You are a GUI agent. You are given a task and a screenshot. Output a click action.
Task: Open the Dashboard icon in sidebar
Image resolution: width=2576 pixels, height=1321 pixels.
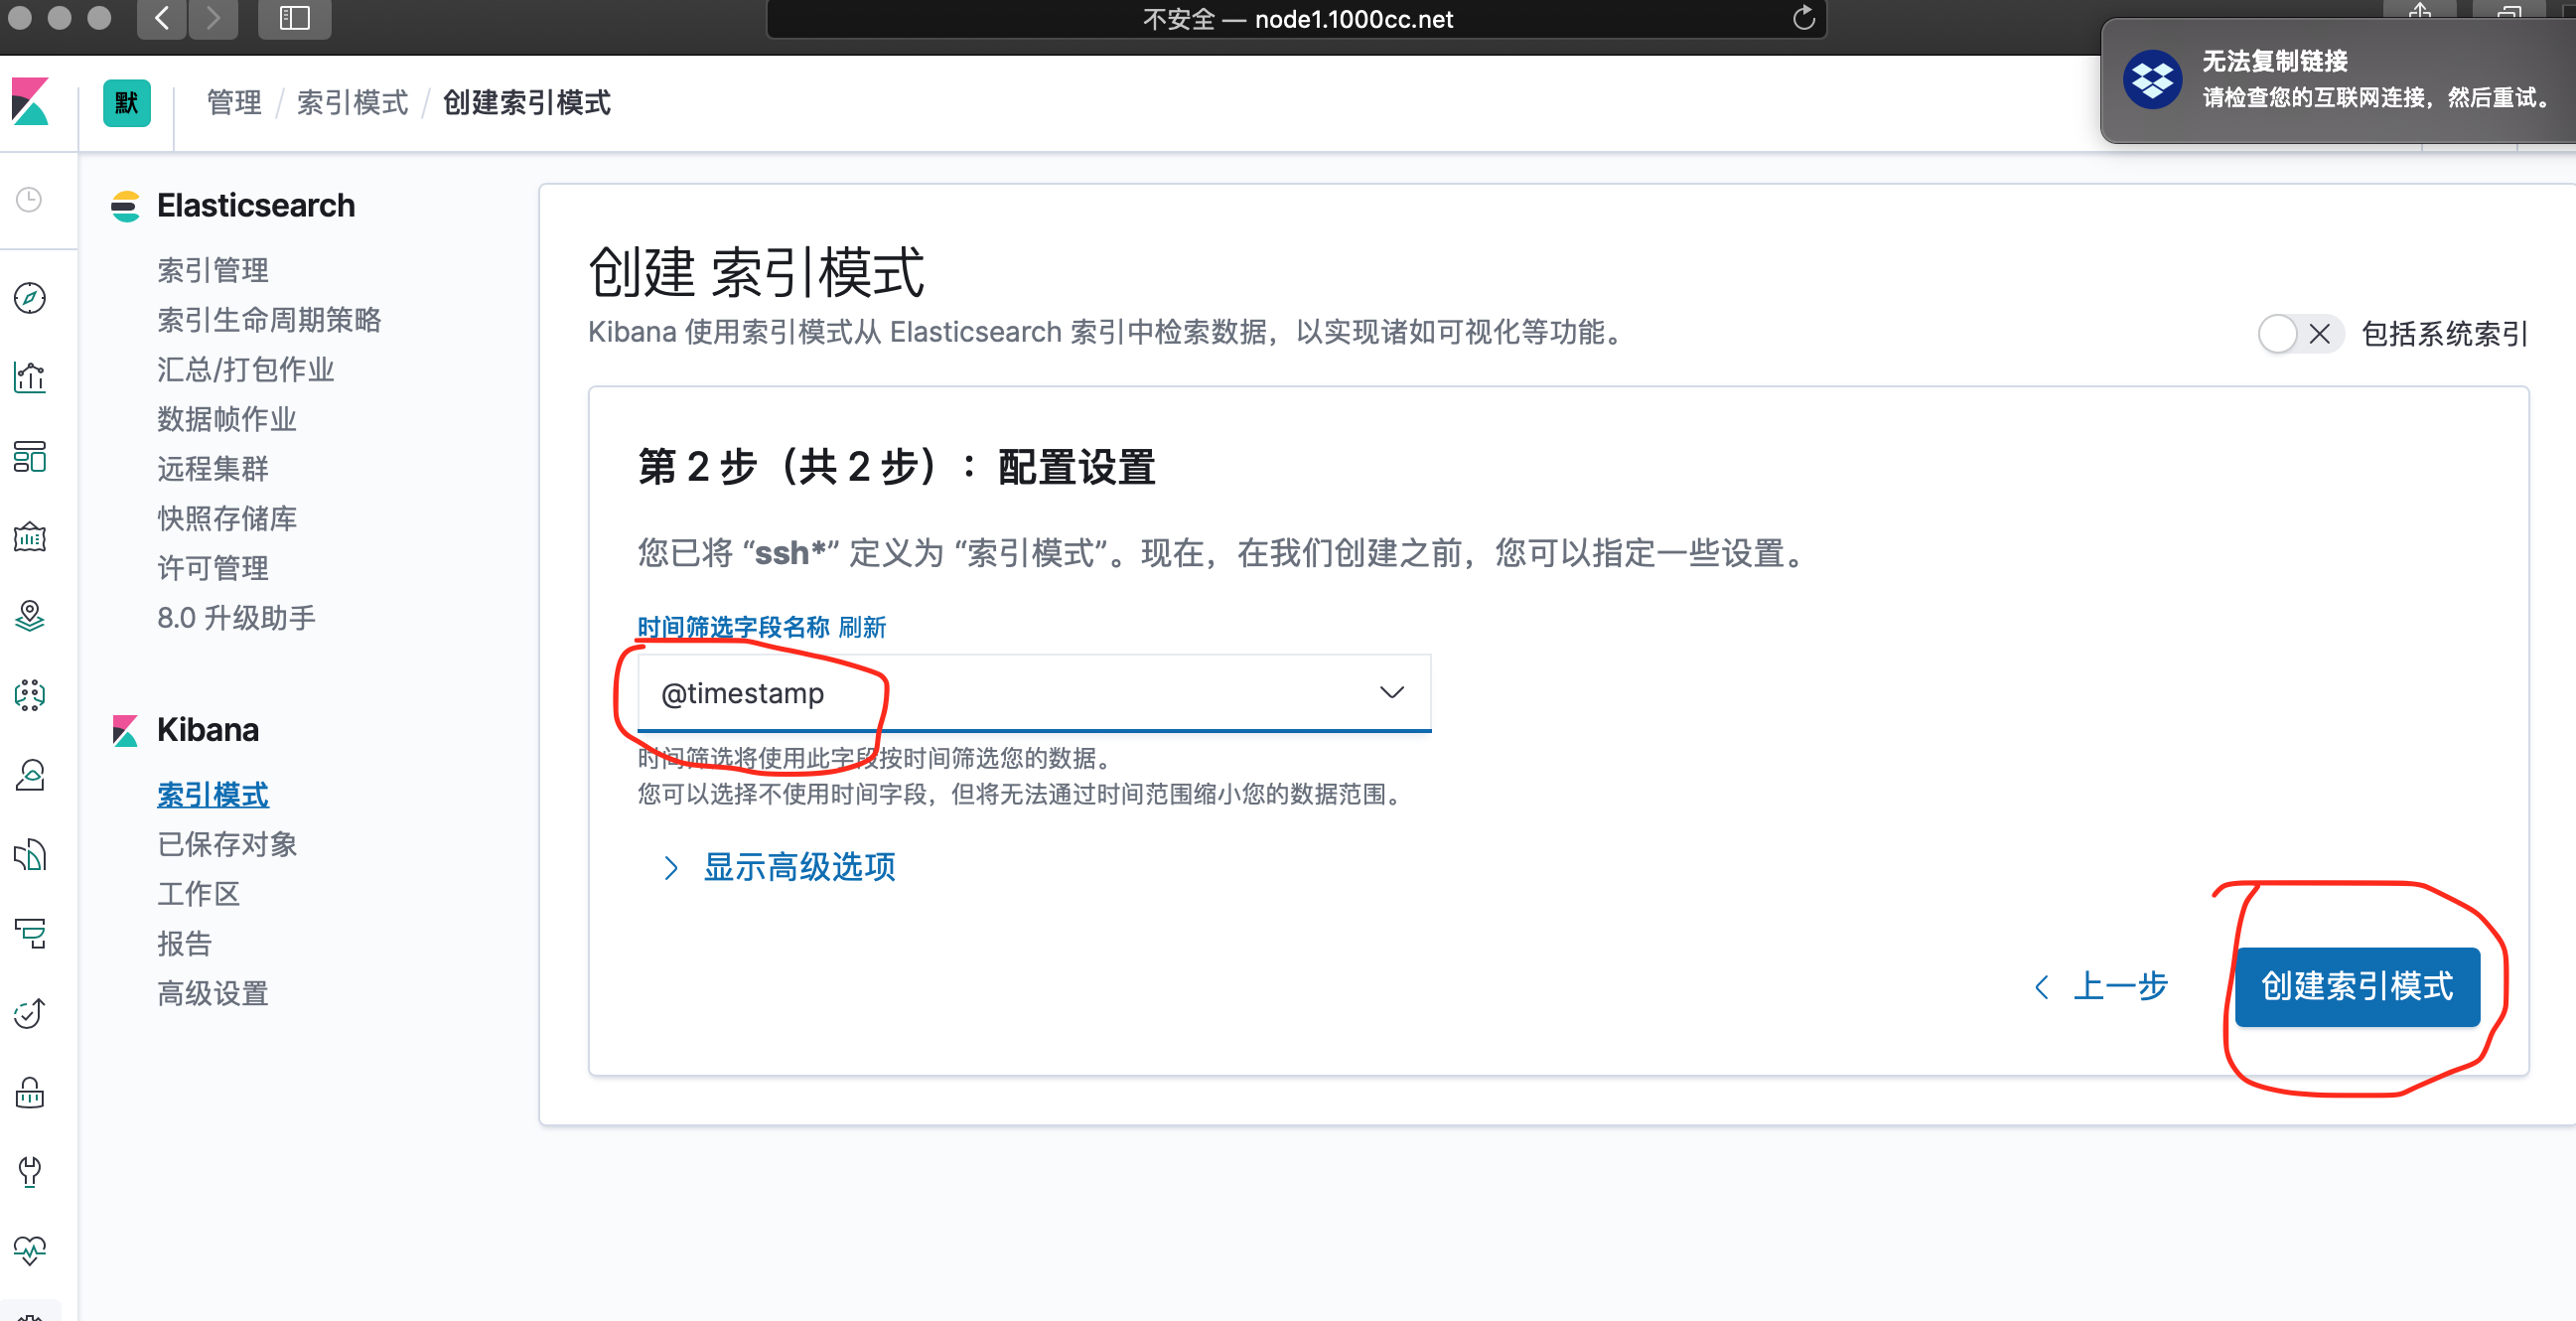point(30,457)
